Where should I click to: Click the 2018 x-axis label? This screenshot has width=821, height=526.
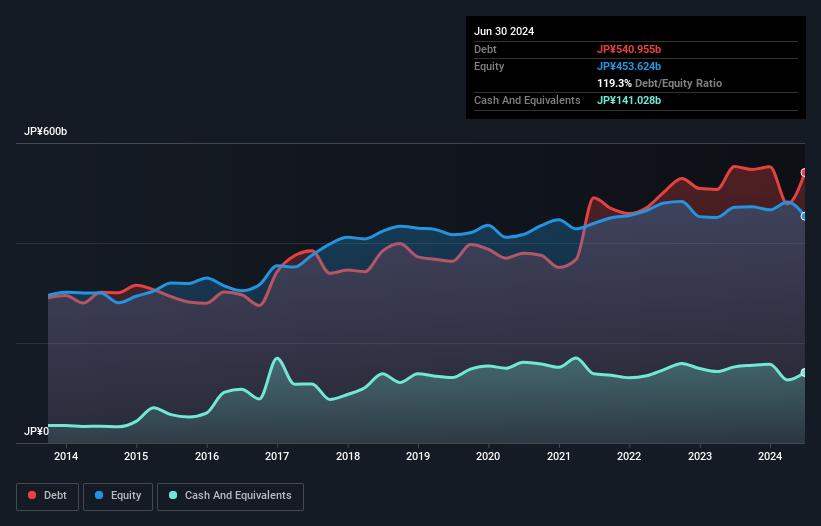348,456
